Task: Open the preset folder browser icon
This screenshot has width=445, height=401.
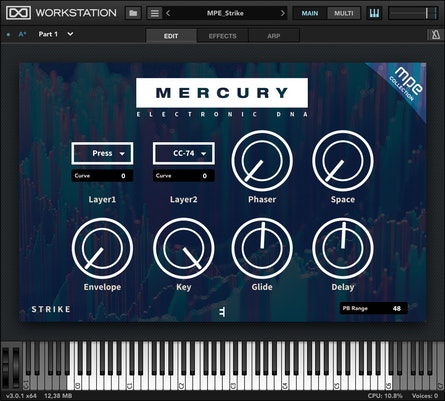Action: (133, 13)
